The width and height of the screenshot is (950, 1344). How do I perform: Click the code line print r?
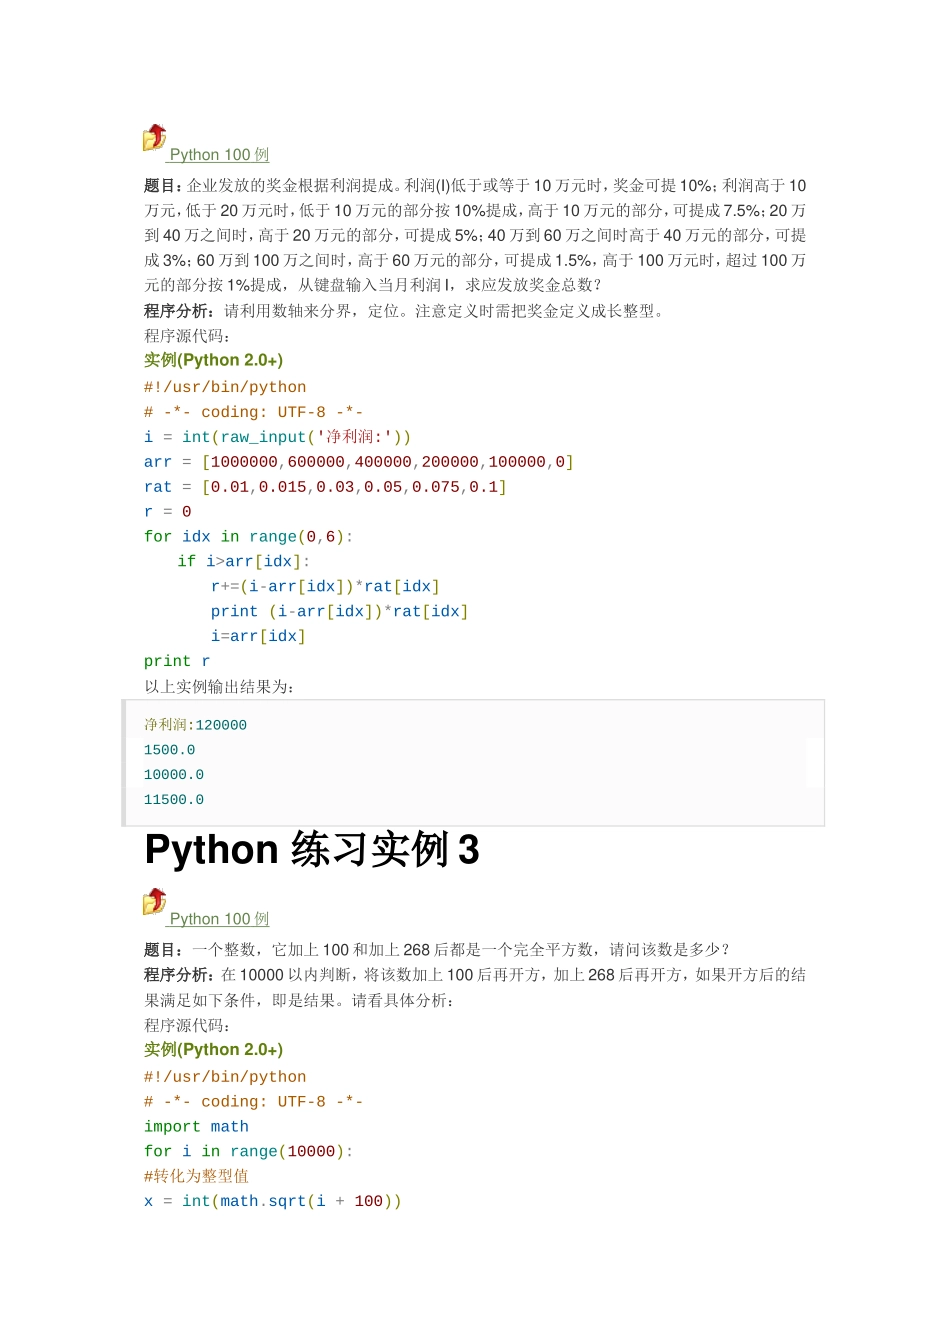click(x=177, y=662)
